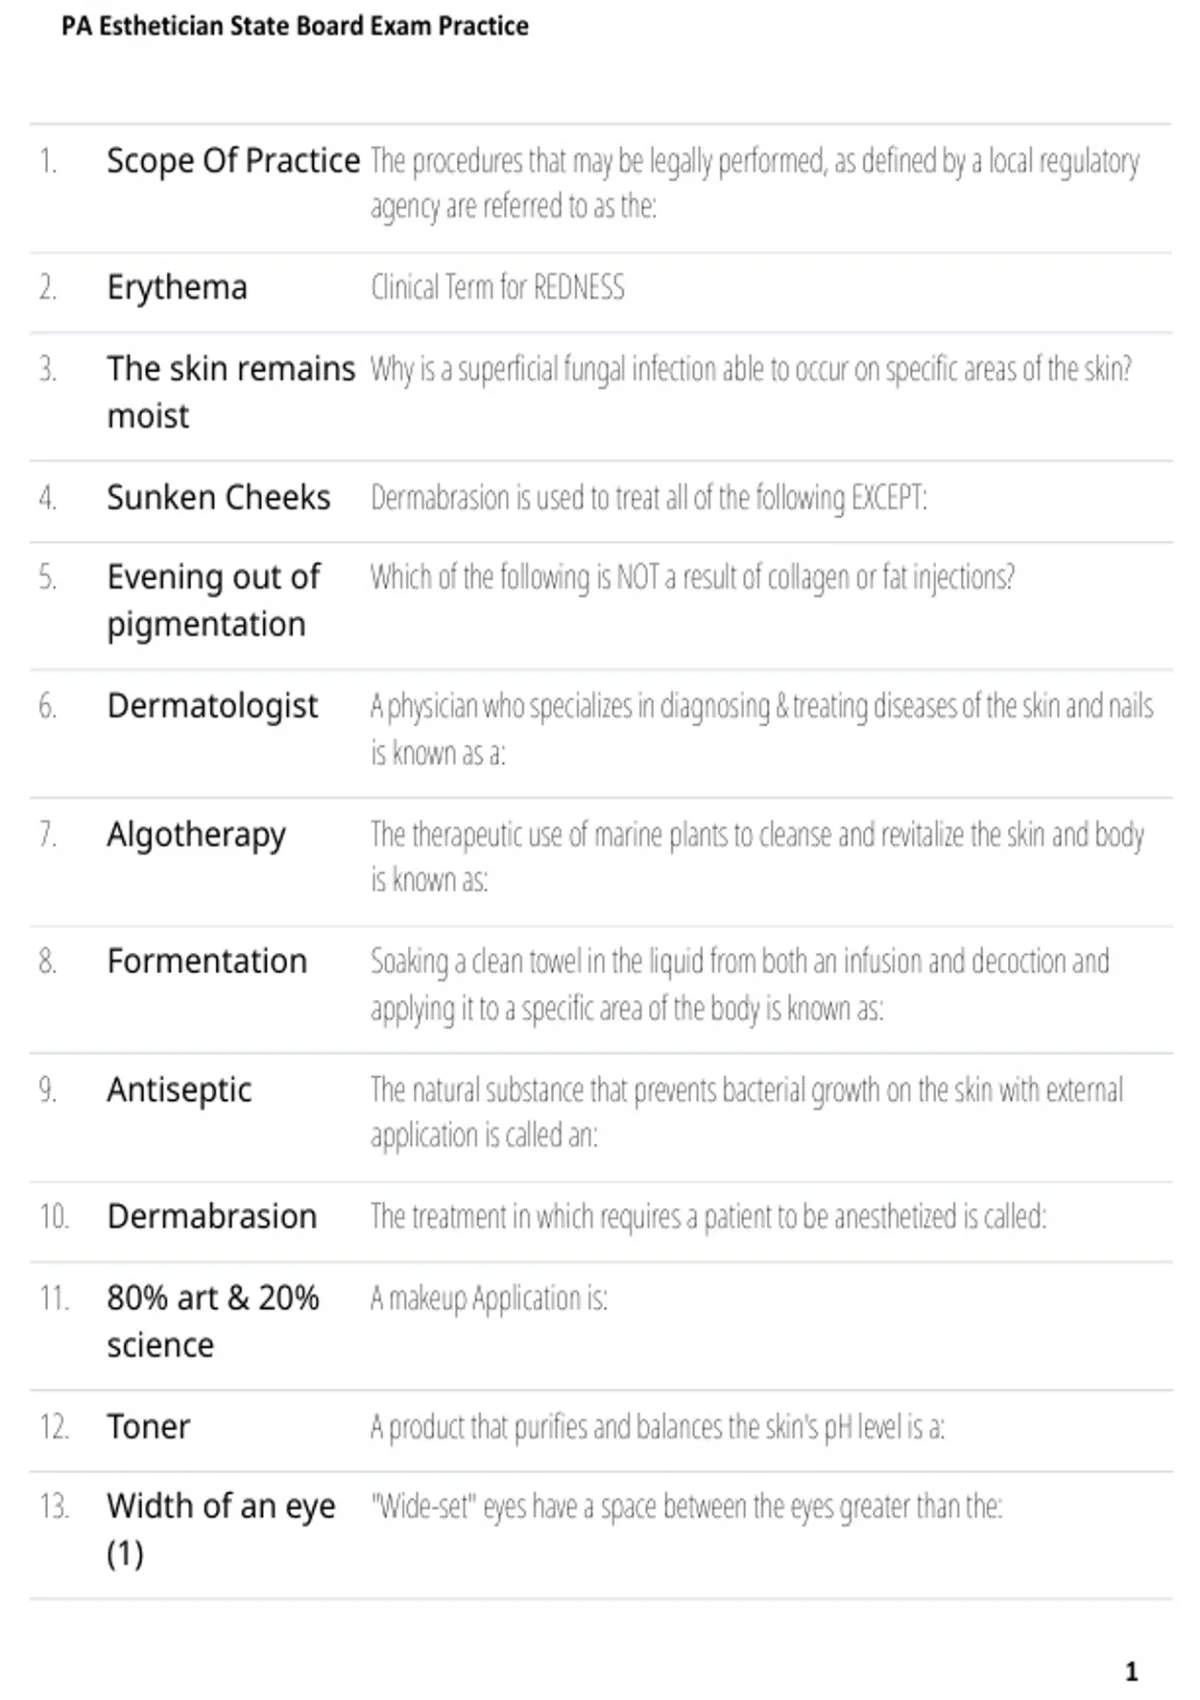The image size is (1200, 1700).
Task: Select the 'Erythema' term
Action: pos(177,288)
